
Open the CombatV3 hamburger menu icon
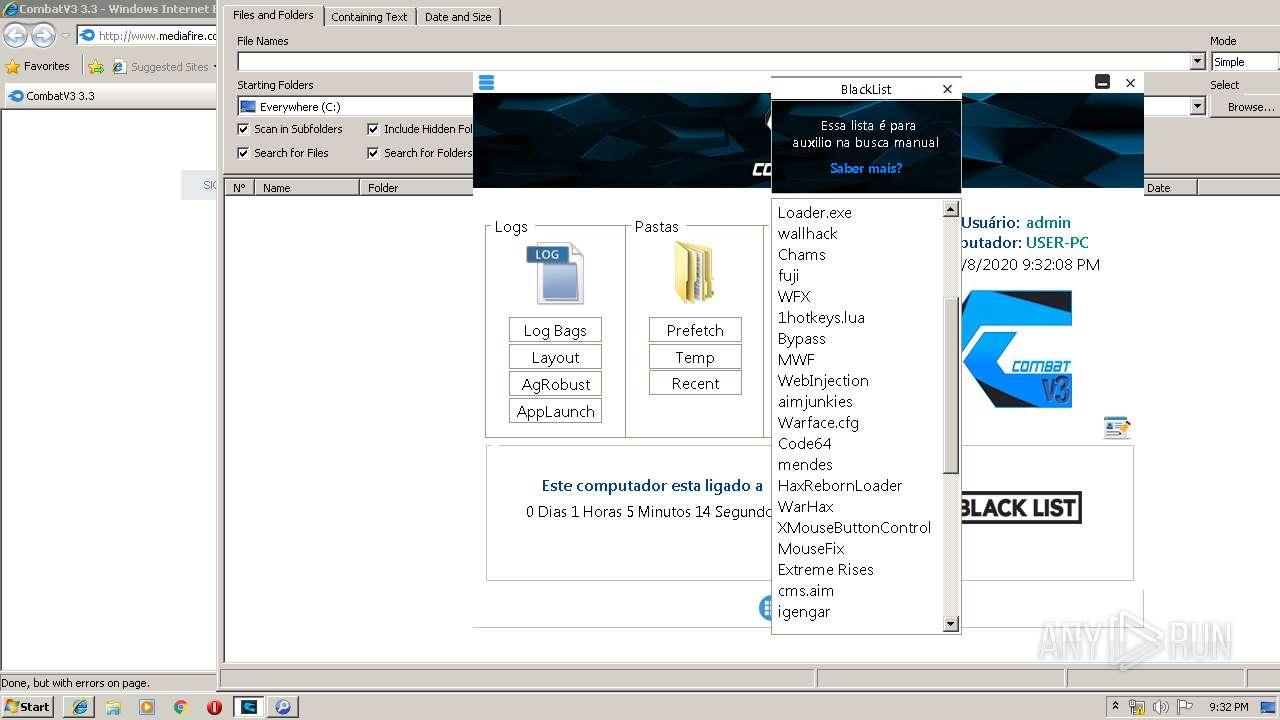pos(486,82)
